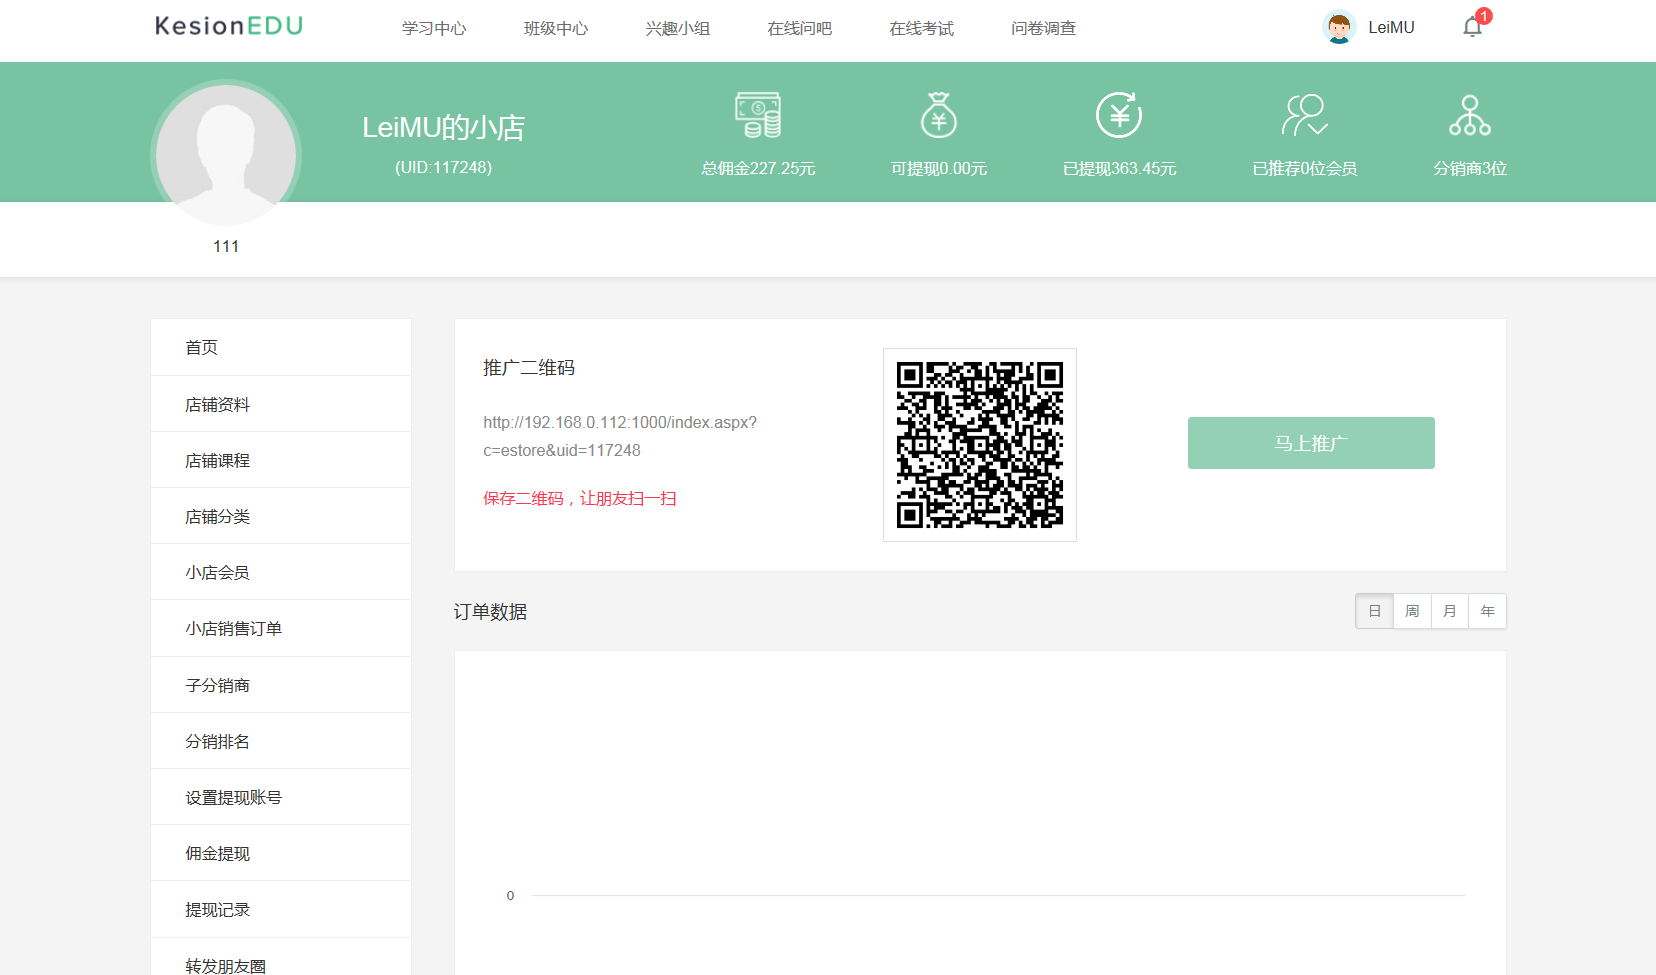Screen dimensions: 1656x975
Task: Click the distributors network icon
Action: (1470, 115)
